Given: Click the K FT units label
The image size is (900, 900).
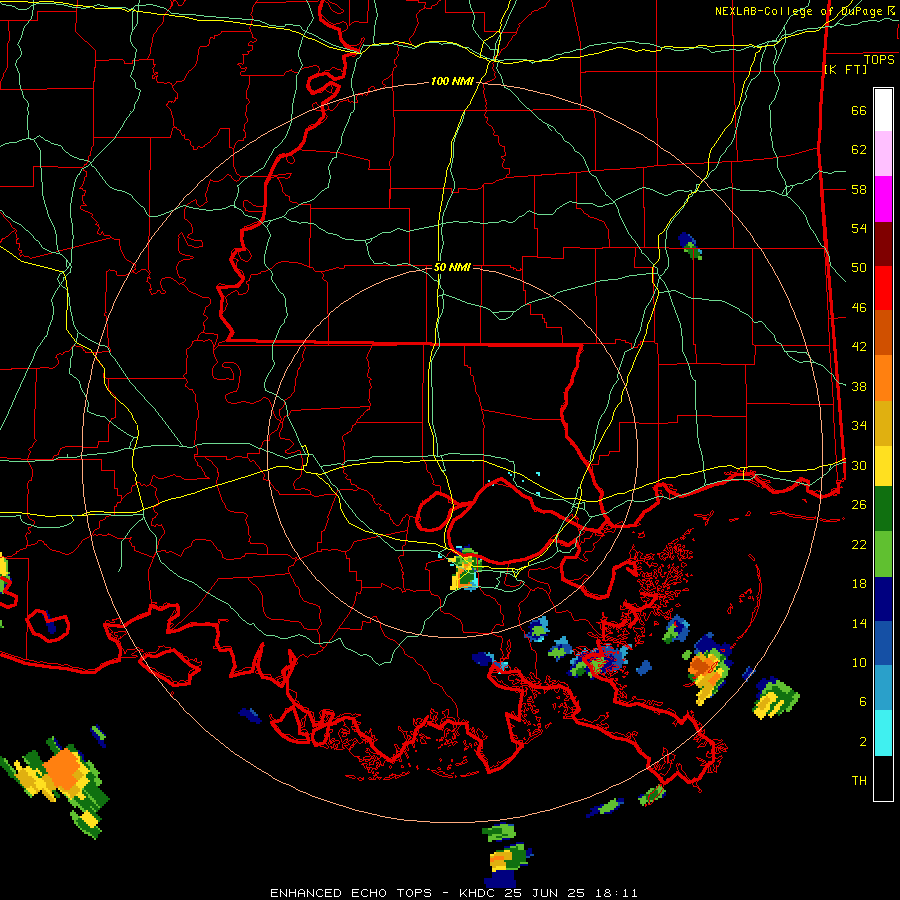Looking at the screenshot, I should pyautogui.click(x=845, y=70).
